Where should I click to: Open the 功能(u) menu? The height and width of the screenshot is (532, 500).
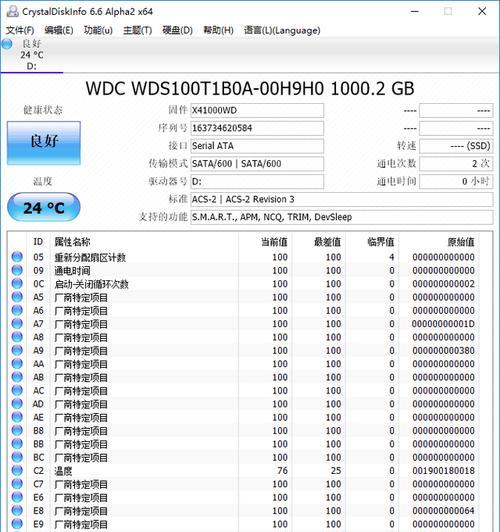pos(98,31)
